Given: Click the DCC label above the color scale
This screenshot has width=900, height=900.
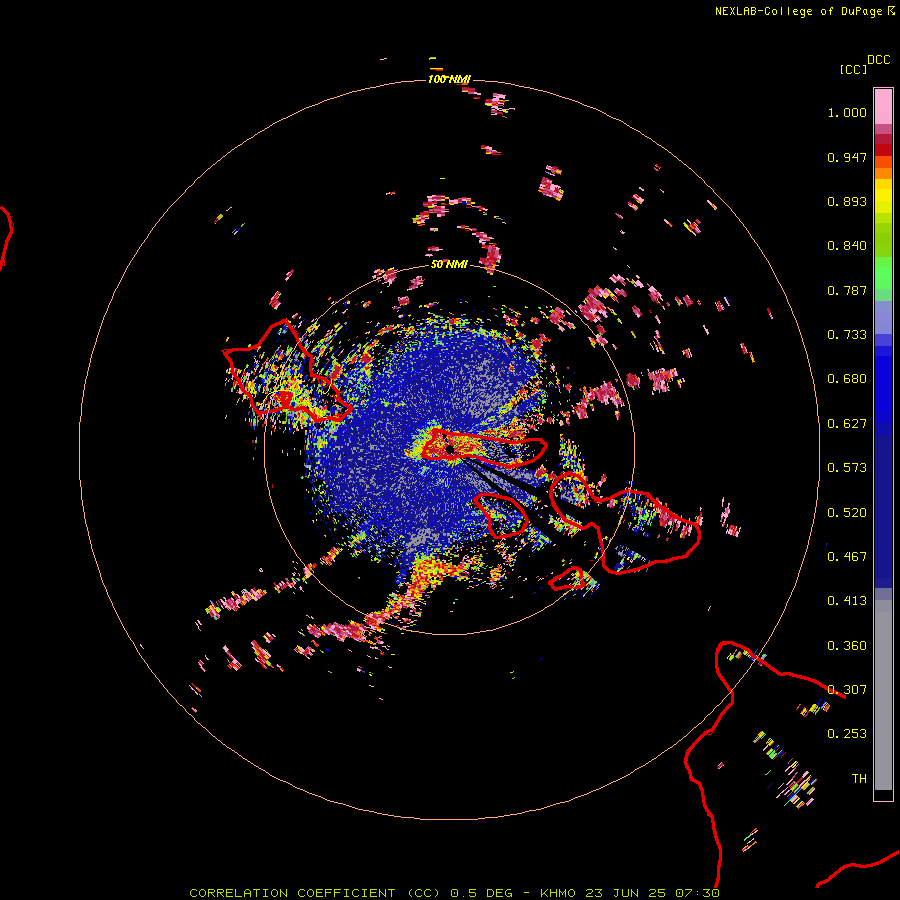Looking at the screenshot, I should click(878, 60).
